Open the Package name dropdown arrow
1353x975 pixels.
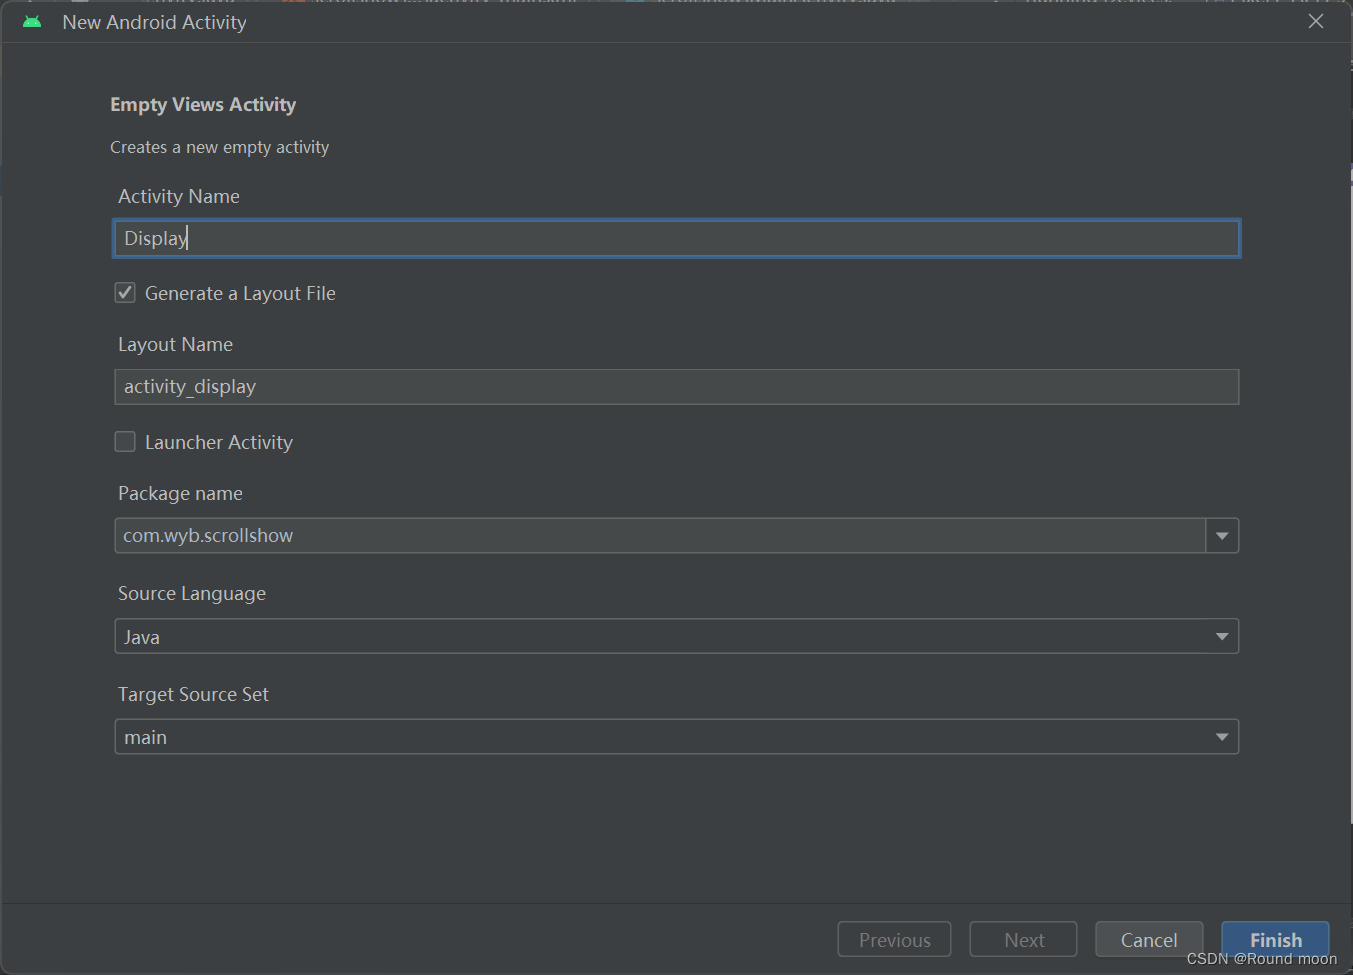pos(1222,536)
